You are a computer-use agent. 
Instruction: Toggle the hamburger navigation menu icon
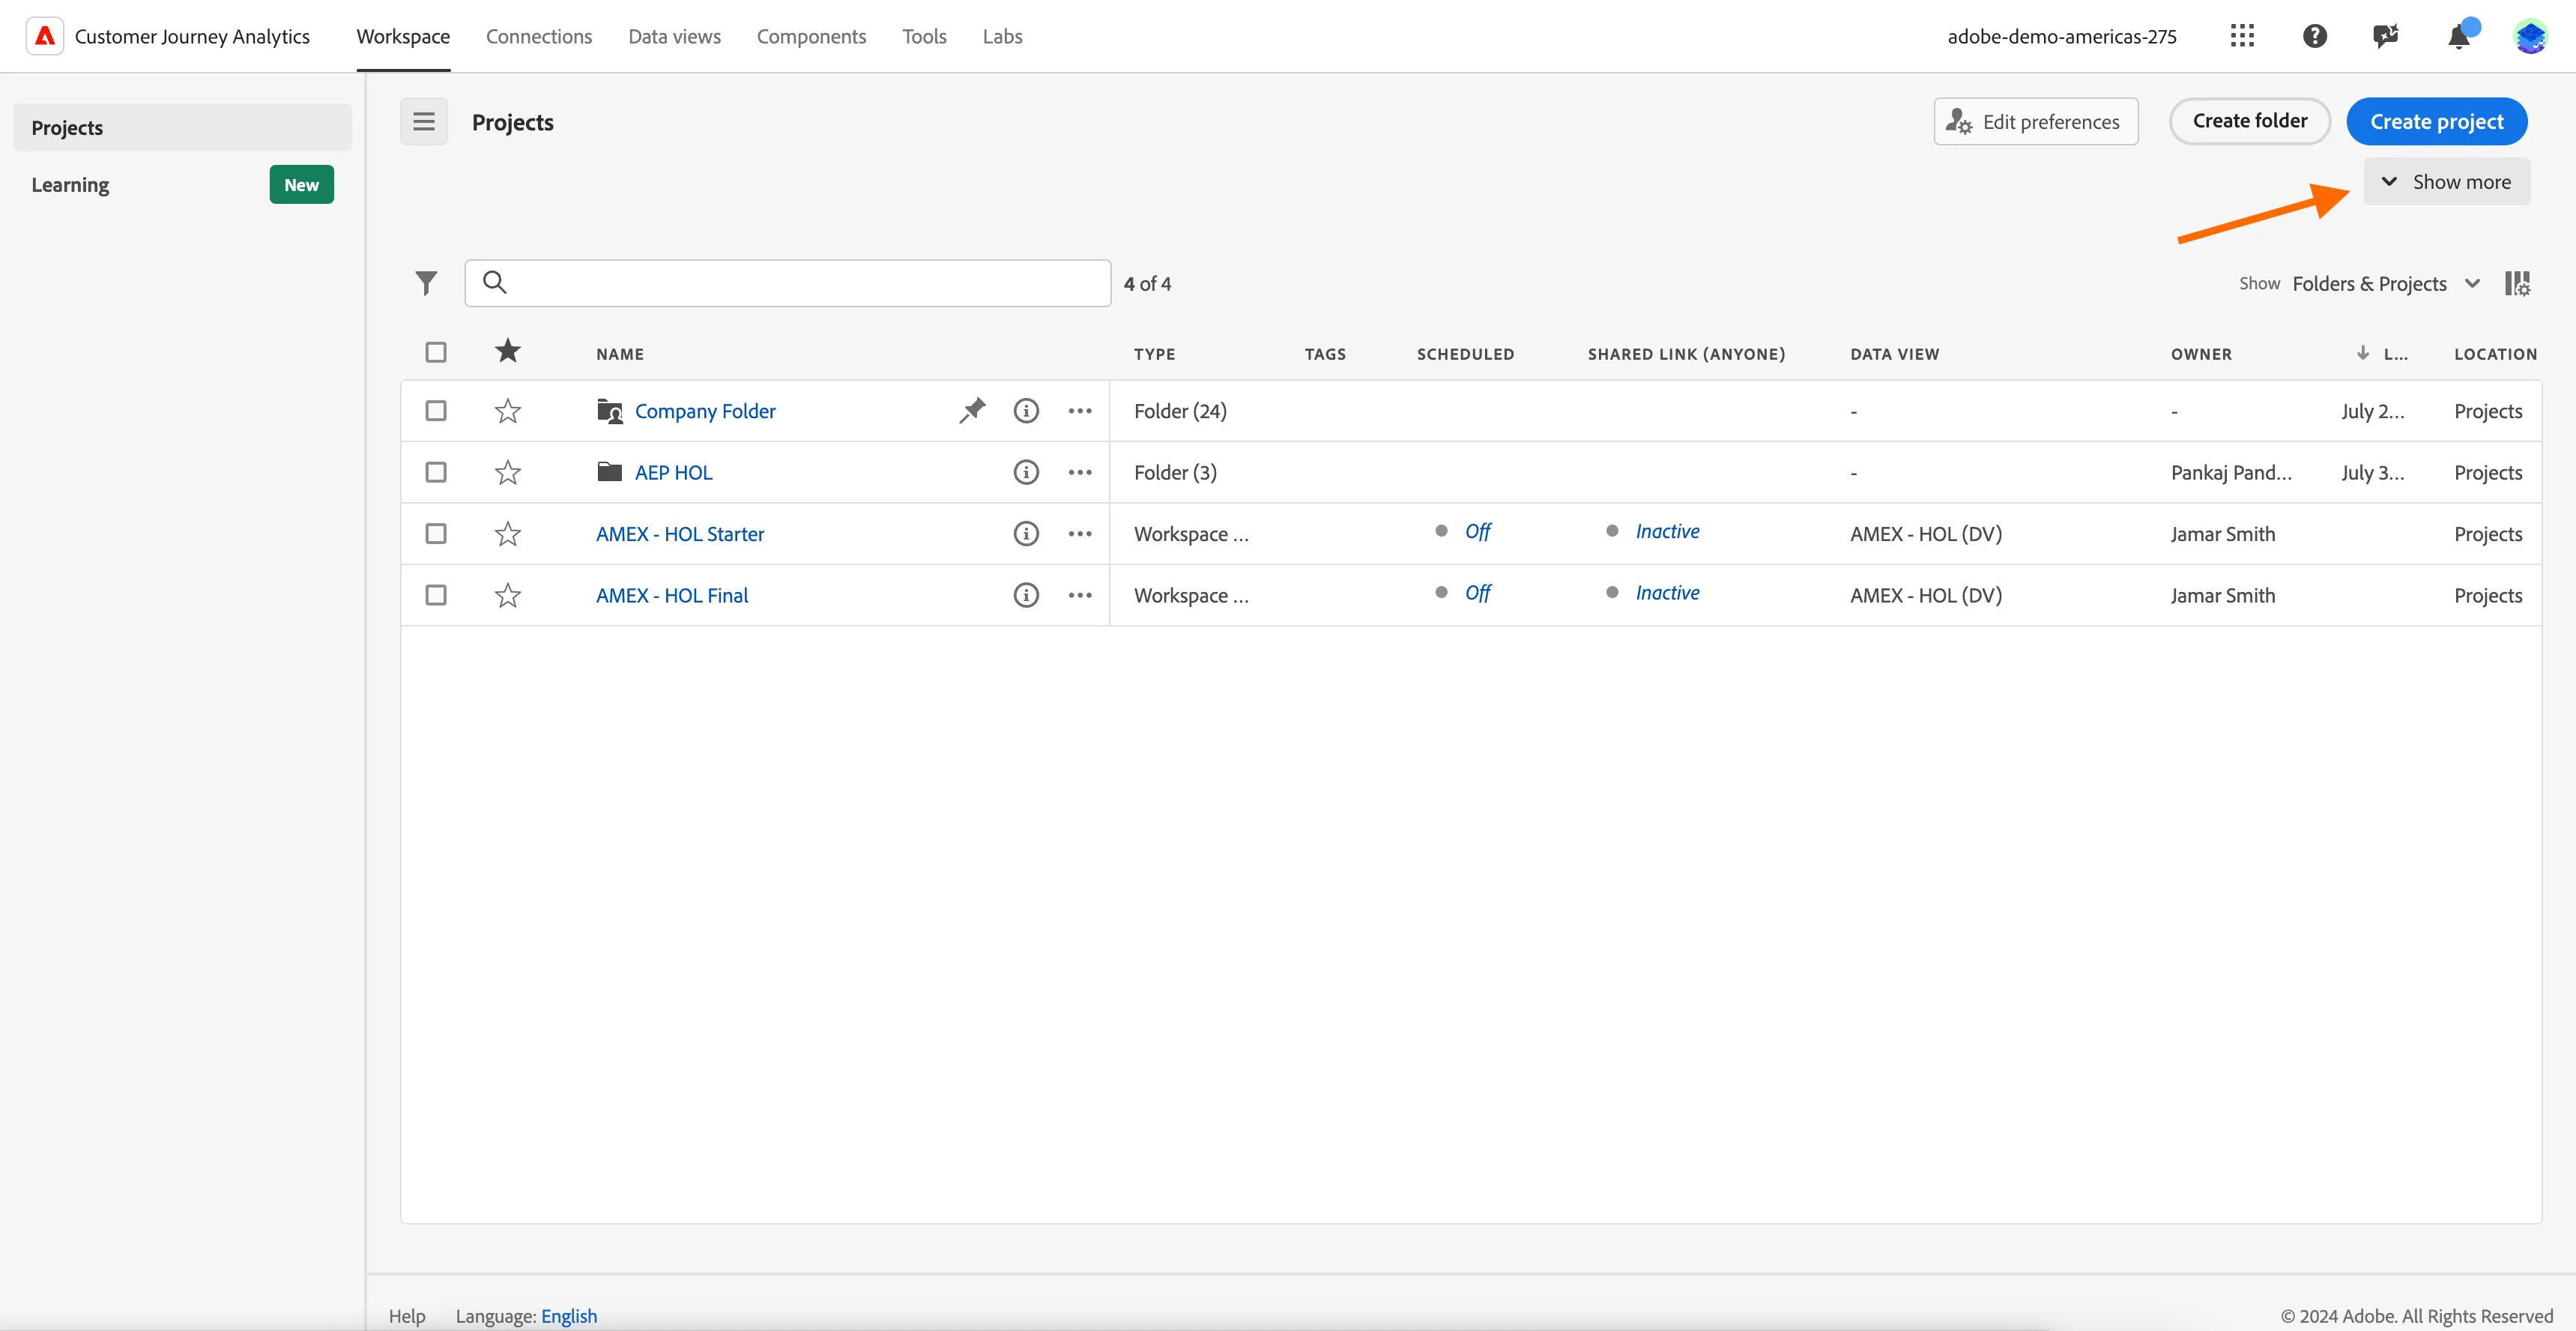[424, 122]
